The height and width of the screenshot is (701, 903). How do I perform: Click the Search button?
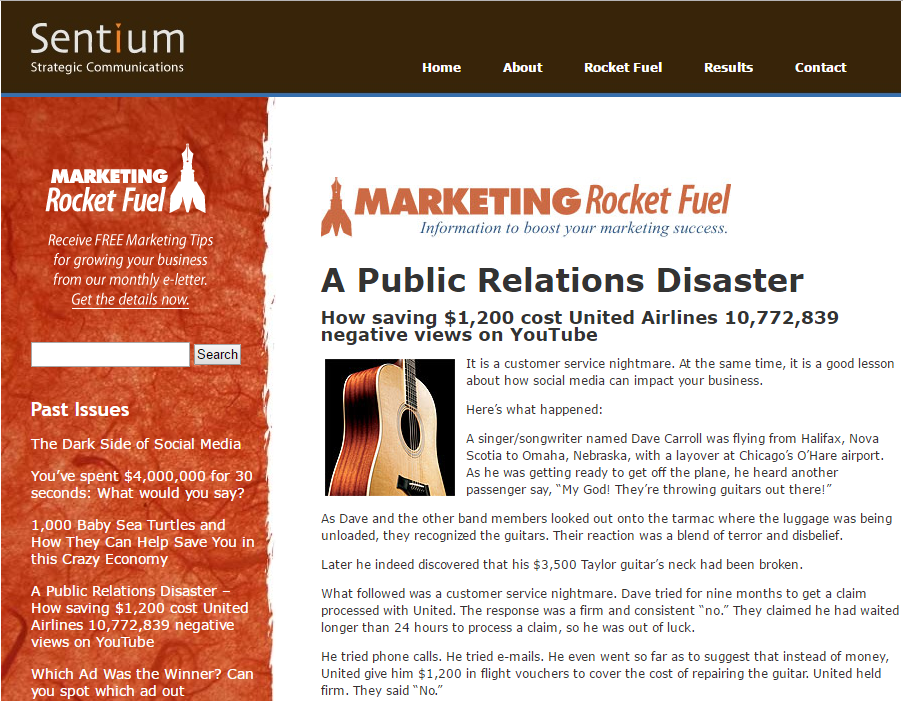tap(217, 354)
